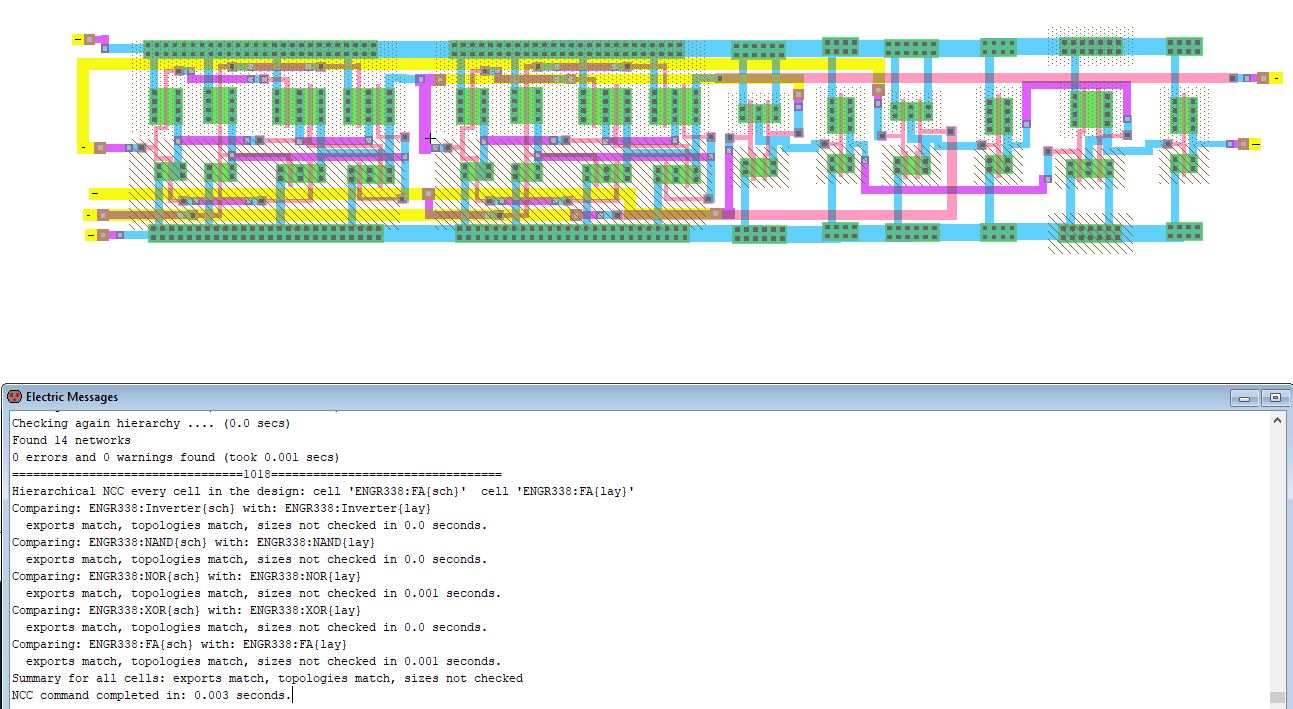Click the messages scrollbar thumb

tap(1276, 697)
